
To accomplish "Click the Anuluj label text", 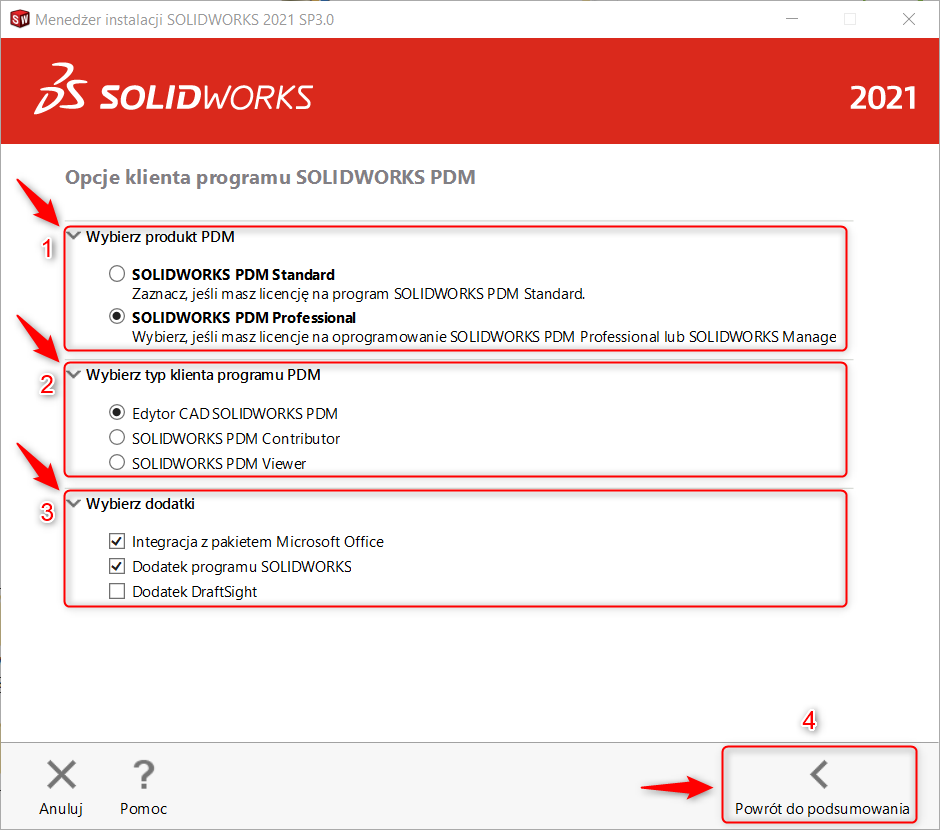I will click(x=61, y=808).
